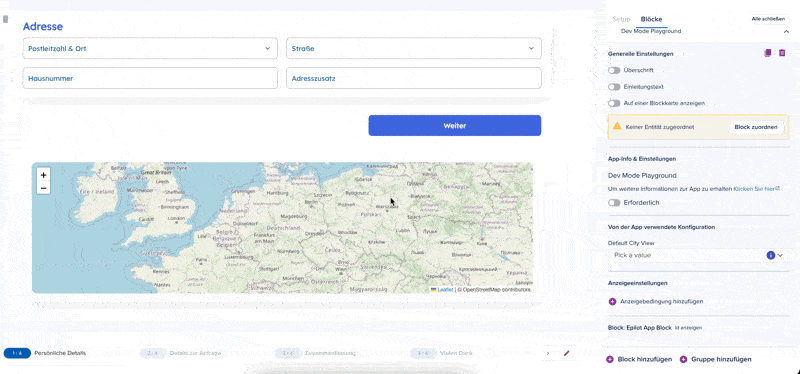This screenshot has width=800, height=374.
Task: Click Generelle Einstellungen heading
Action: point(641,54)
